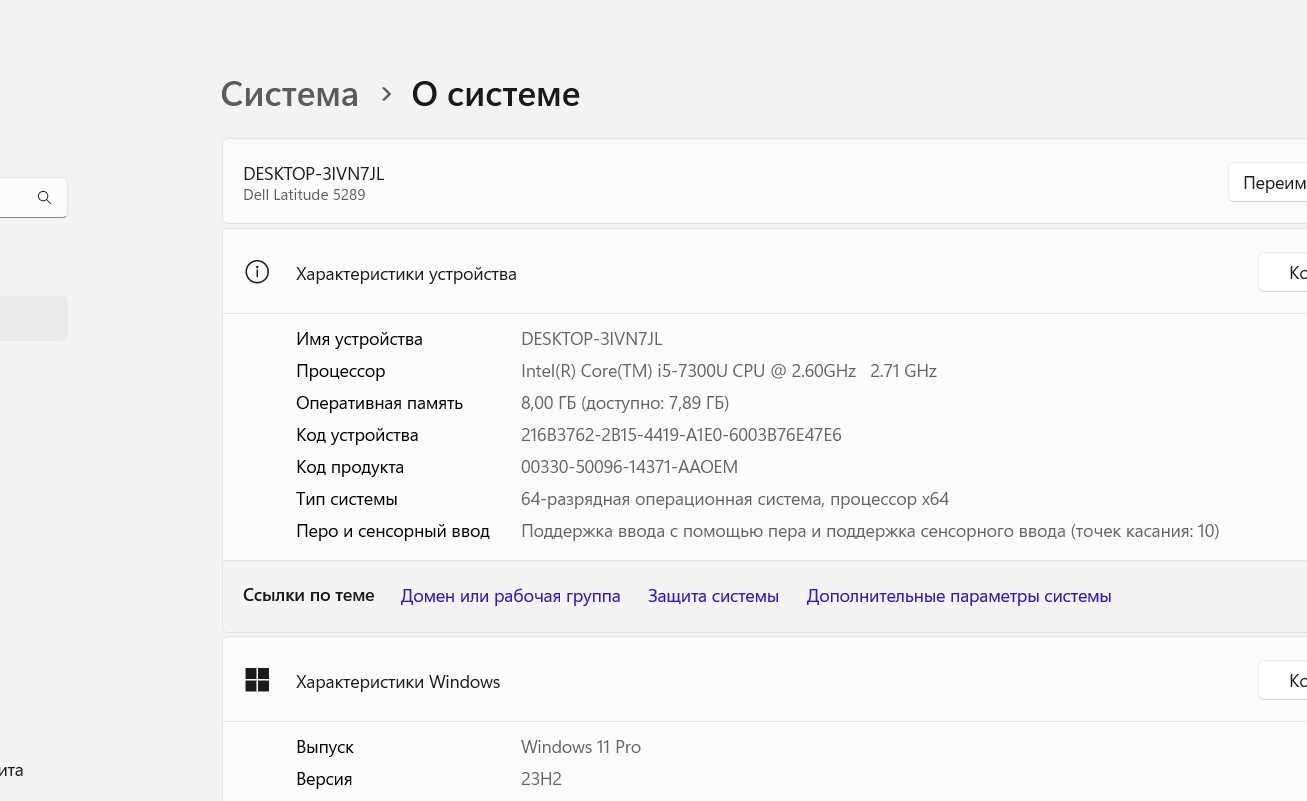Copy Windows specs via lower Ко button
This screenshot has width=1307, height=801.
tap(1283, 680)
